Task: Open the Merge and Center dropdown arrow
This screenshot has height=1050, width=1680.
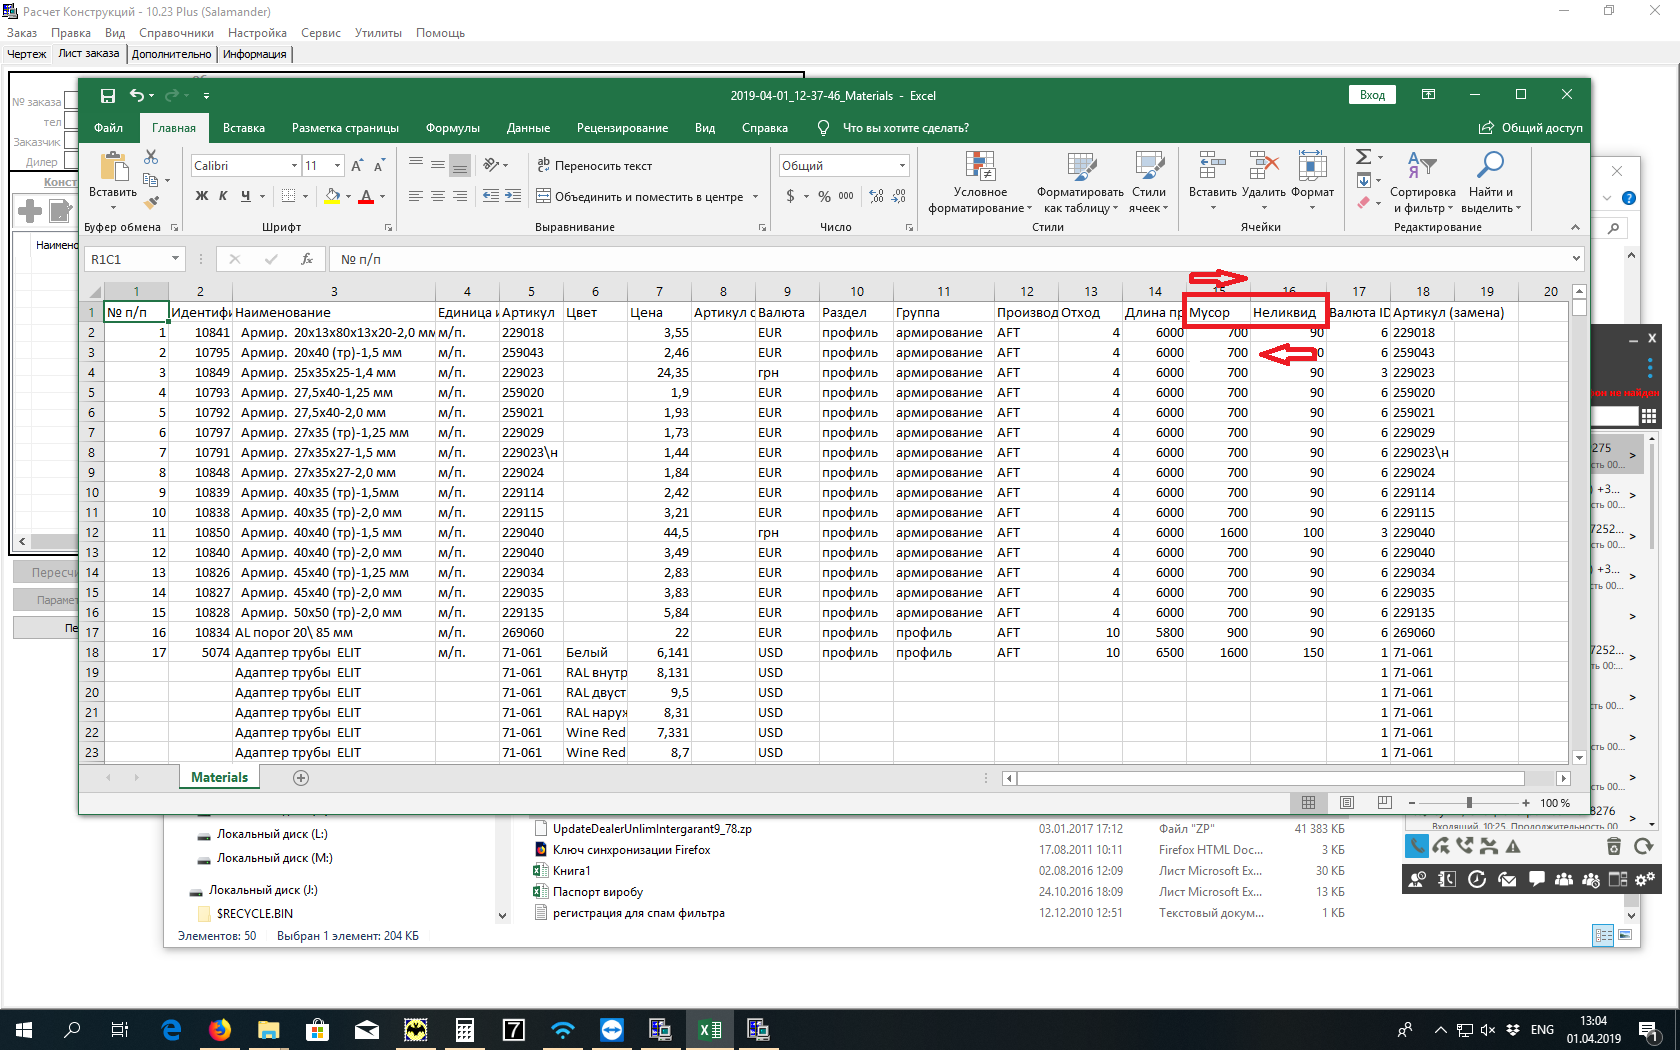Action: click(x=756, y=197)
